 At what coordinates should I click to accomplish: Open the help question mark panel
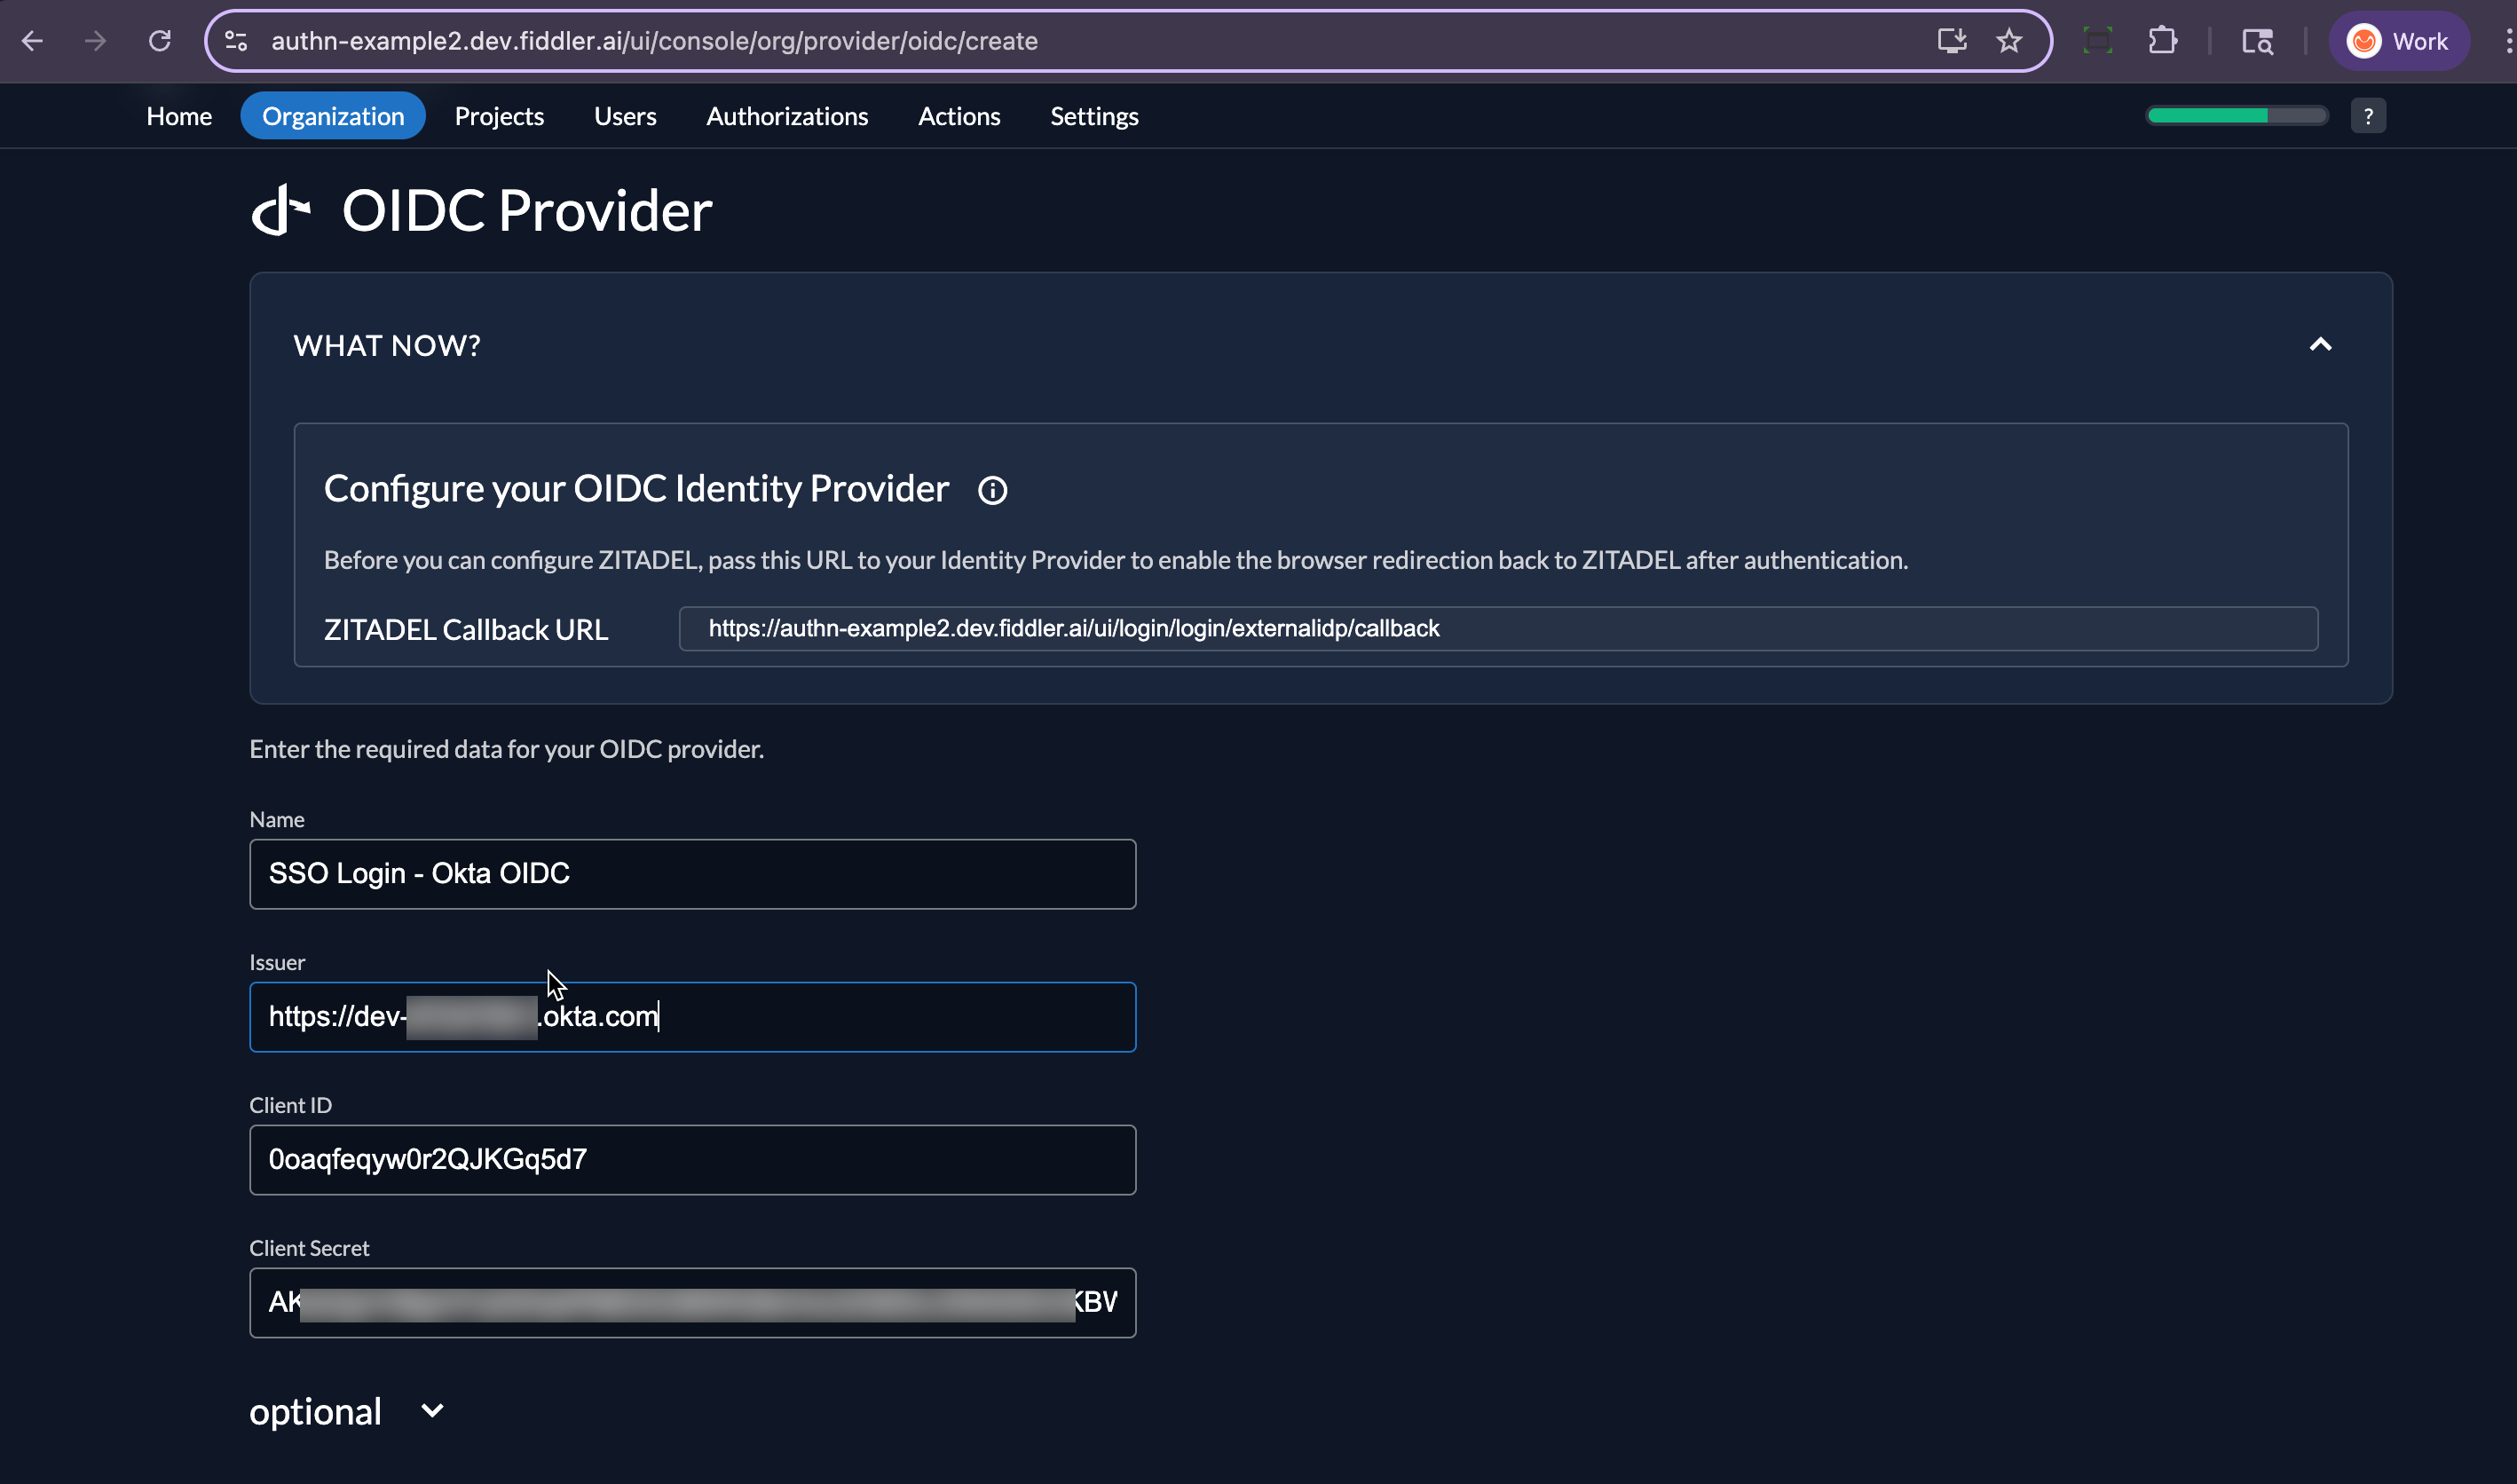2368,115
